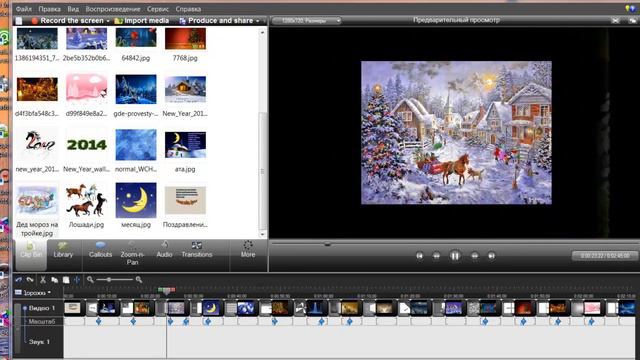The width and height of the screenshot is (640, 360).
Task: Click the step-forward button
Action: click(474, 256)
